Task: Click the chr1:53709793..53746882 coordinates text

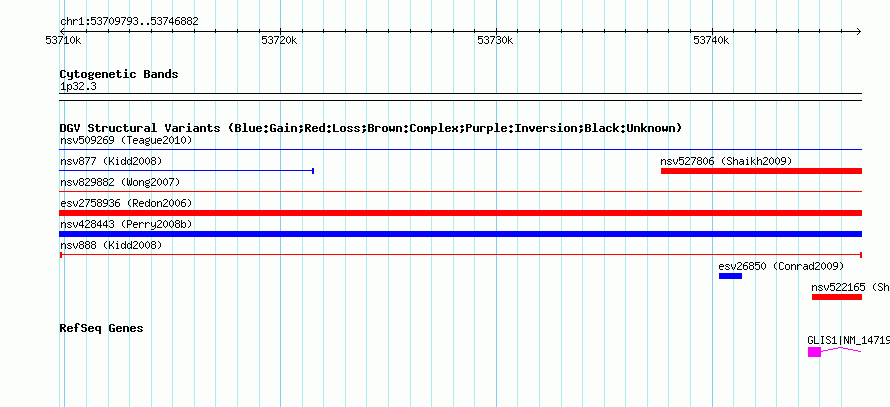Action: (129, 22)
